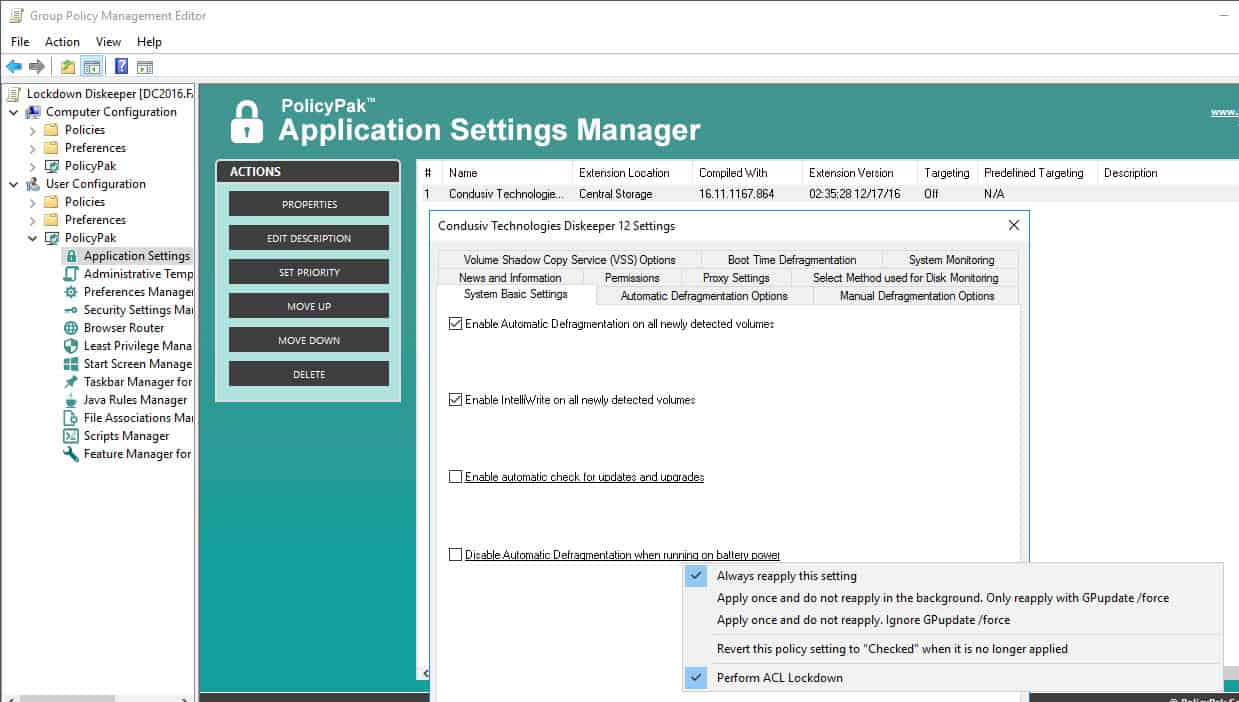The height and width of the screenshot is (702, 1239).
Task: Expand Preferences under User Configuration
Action: (x=33, y=220)
